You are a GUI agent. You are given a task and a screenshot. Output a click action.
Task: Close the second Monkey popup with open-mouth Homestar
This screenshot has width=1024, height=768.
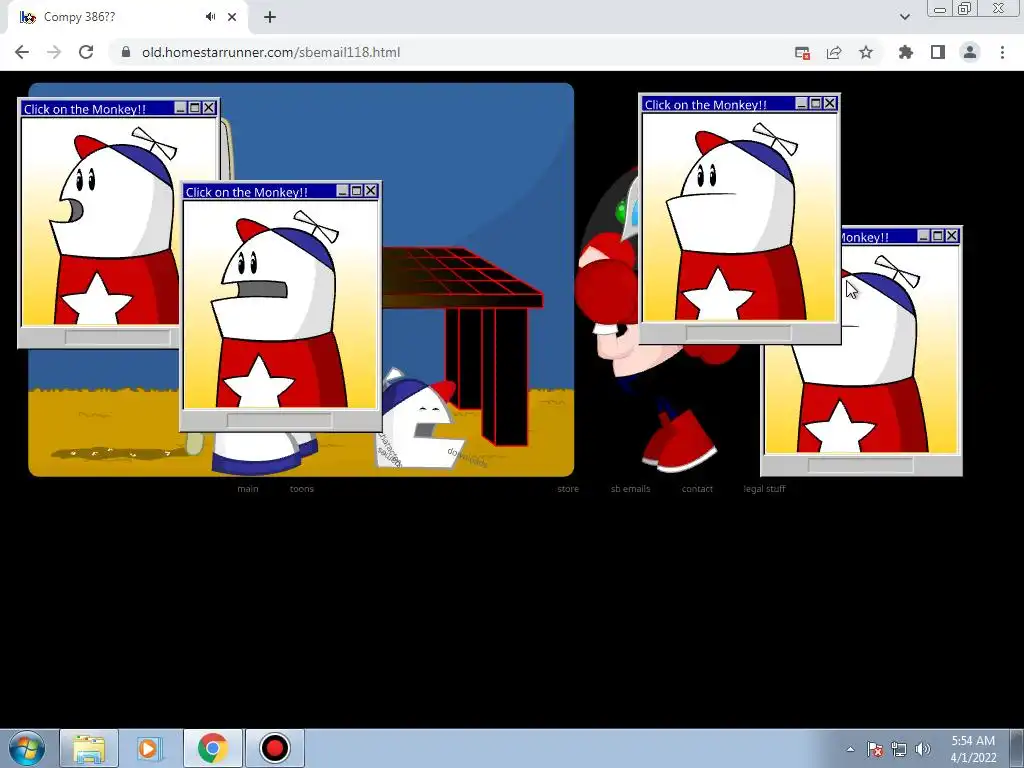click(371, 191)
